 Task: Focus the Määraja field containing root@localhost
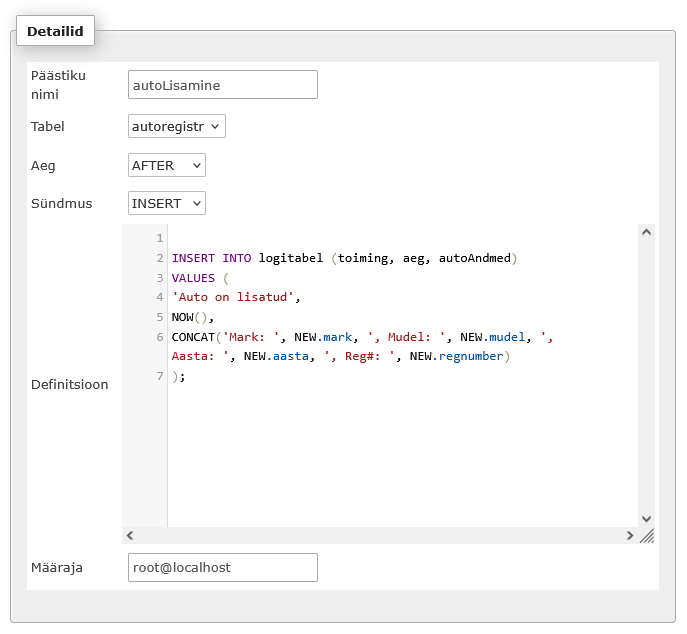[223, 567]
